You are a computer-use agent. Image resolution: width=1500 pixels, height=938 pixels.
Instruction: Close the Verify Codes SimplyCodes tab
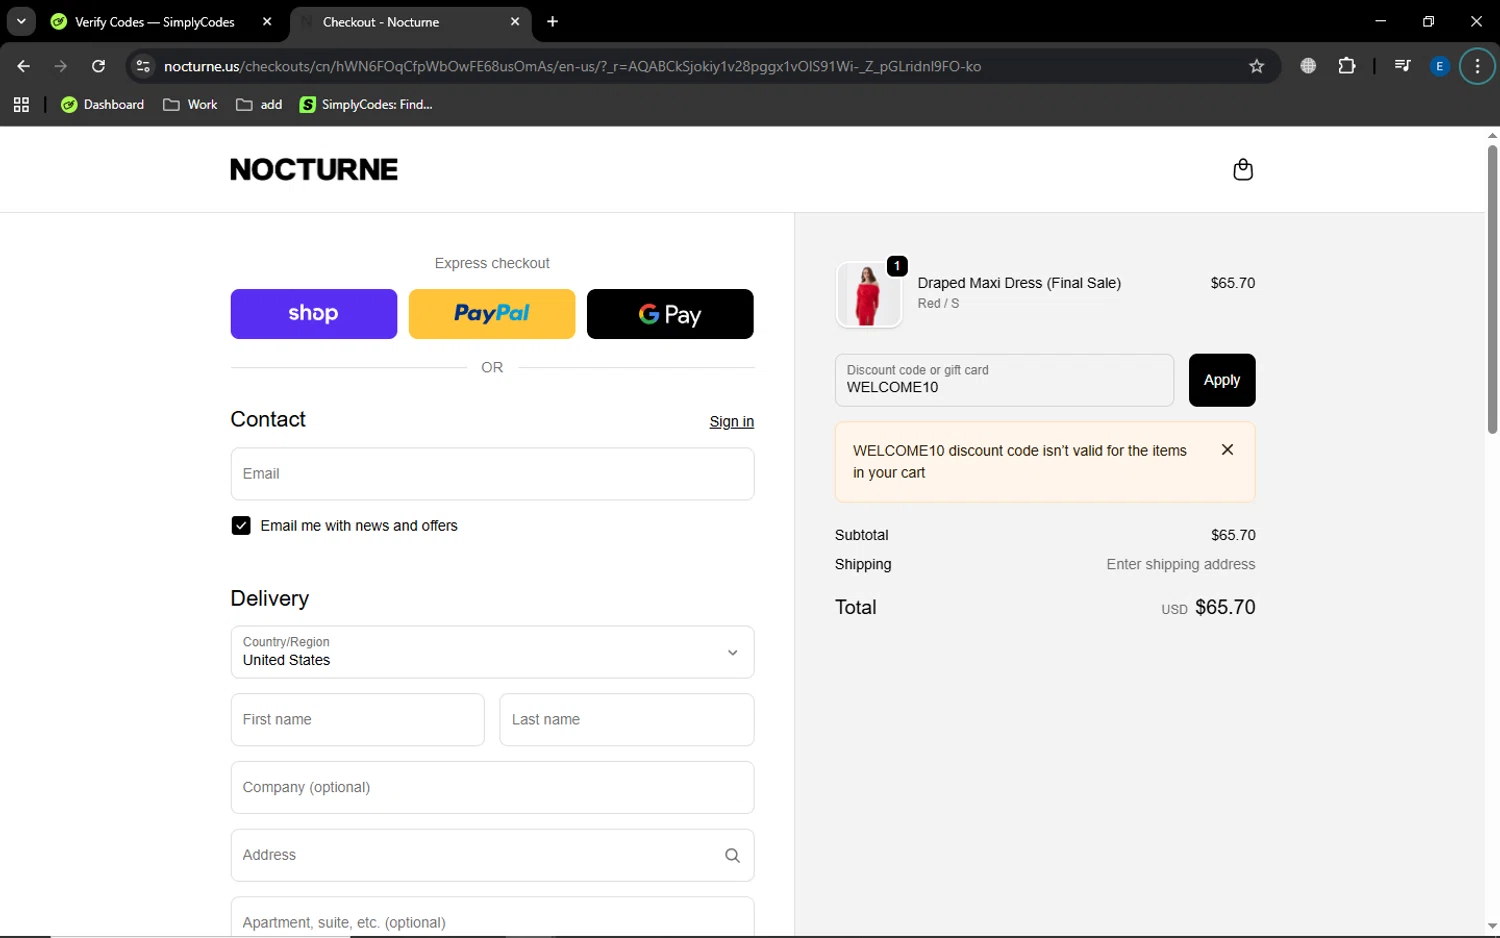(267, 21)
